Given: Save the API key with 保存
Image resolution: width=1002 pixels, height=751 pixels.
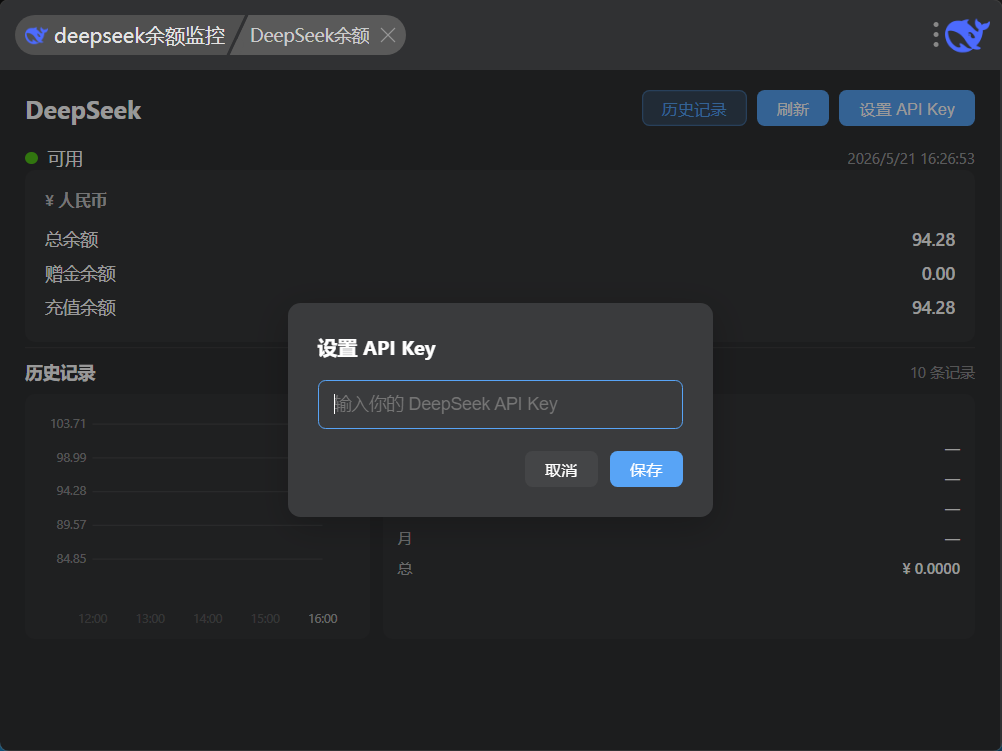Looking at the screenshot, I should click(646, 469).
